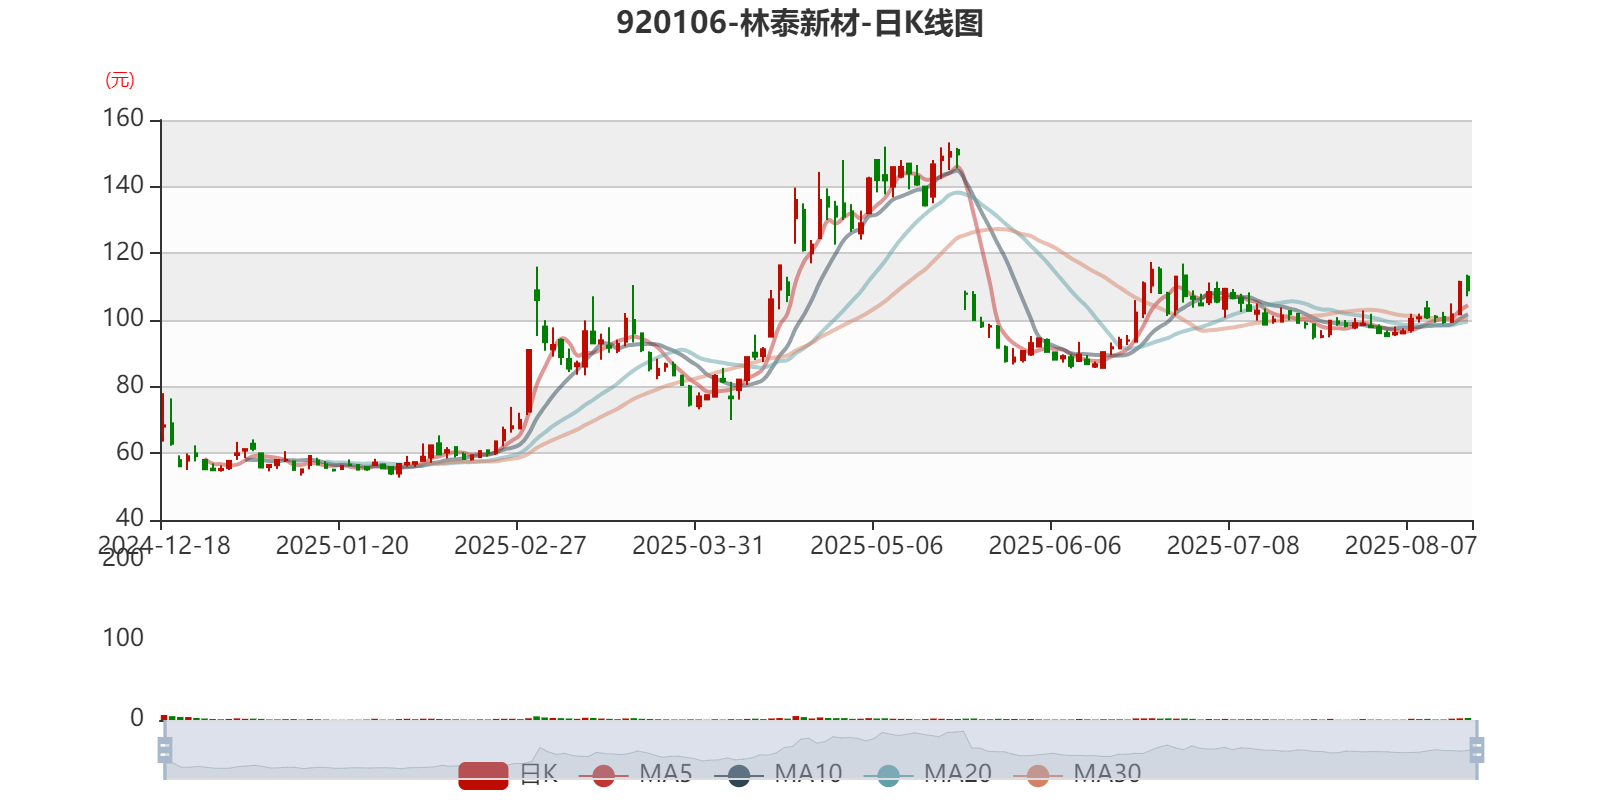
Task: Click the left handle of zoom slider
Action: (165, 750)
